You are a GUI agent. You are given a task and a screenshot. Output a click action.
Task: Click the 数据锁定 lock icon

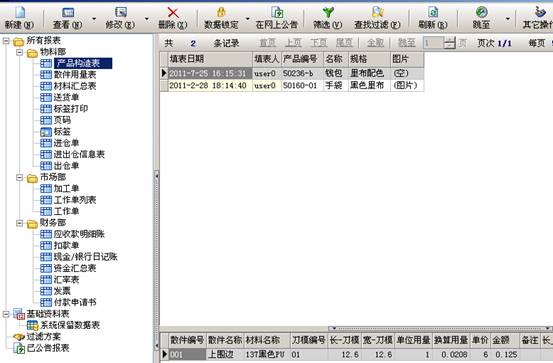click(x=221, y=12)
